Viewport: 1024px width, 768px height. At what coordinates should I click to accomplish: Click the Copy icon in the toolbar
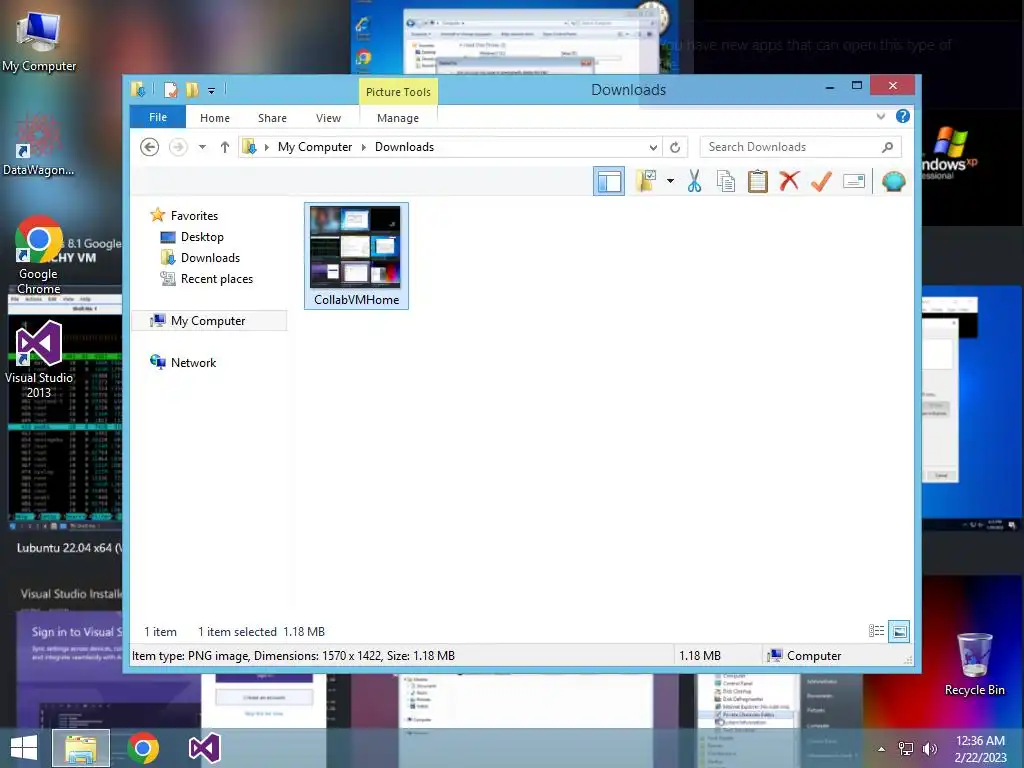tap(726, 181)
